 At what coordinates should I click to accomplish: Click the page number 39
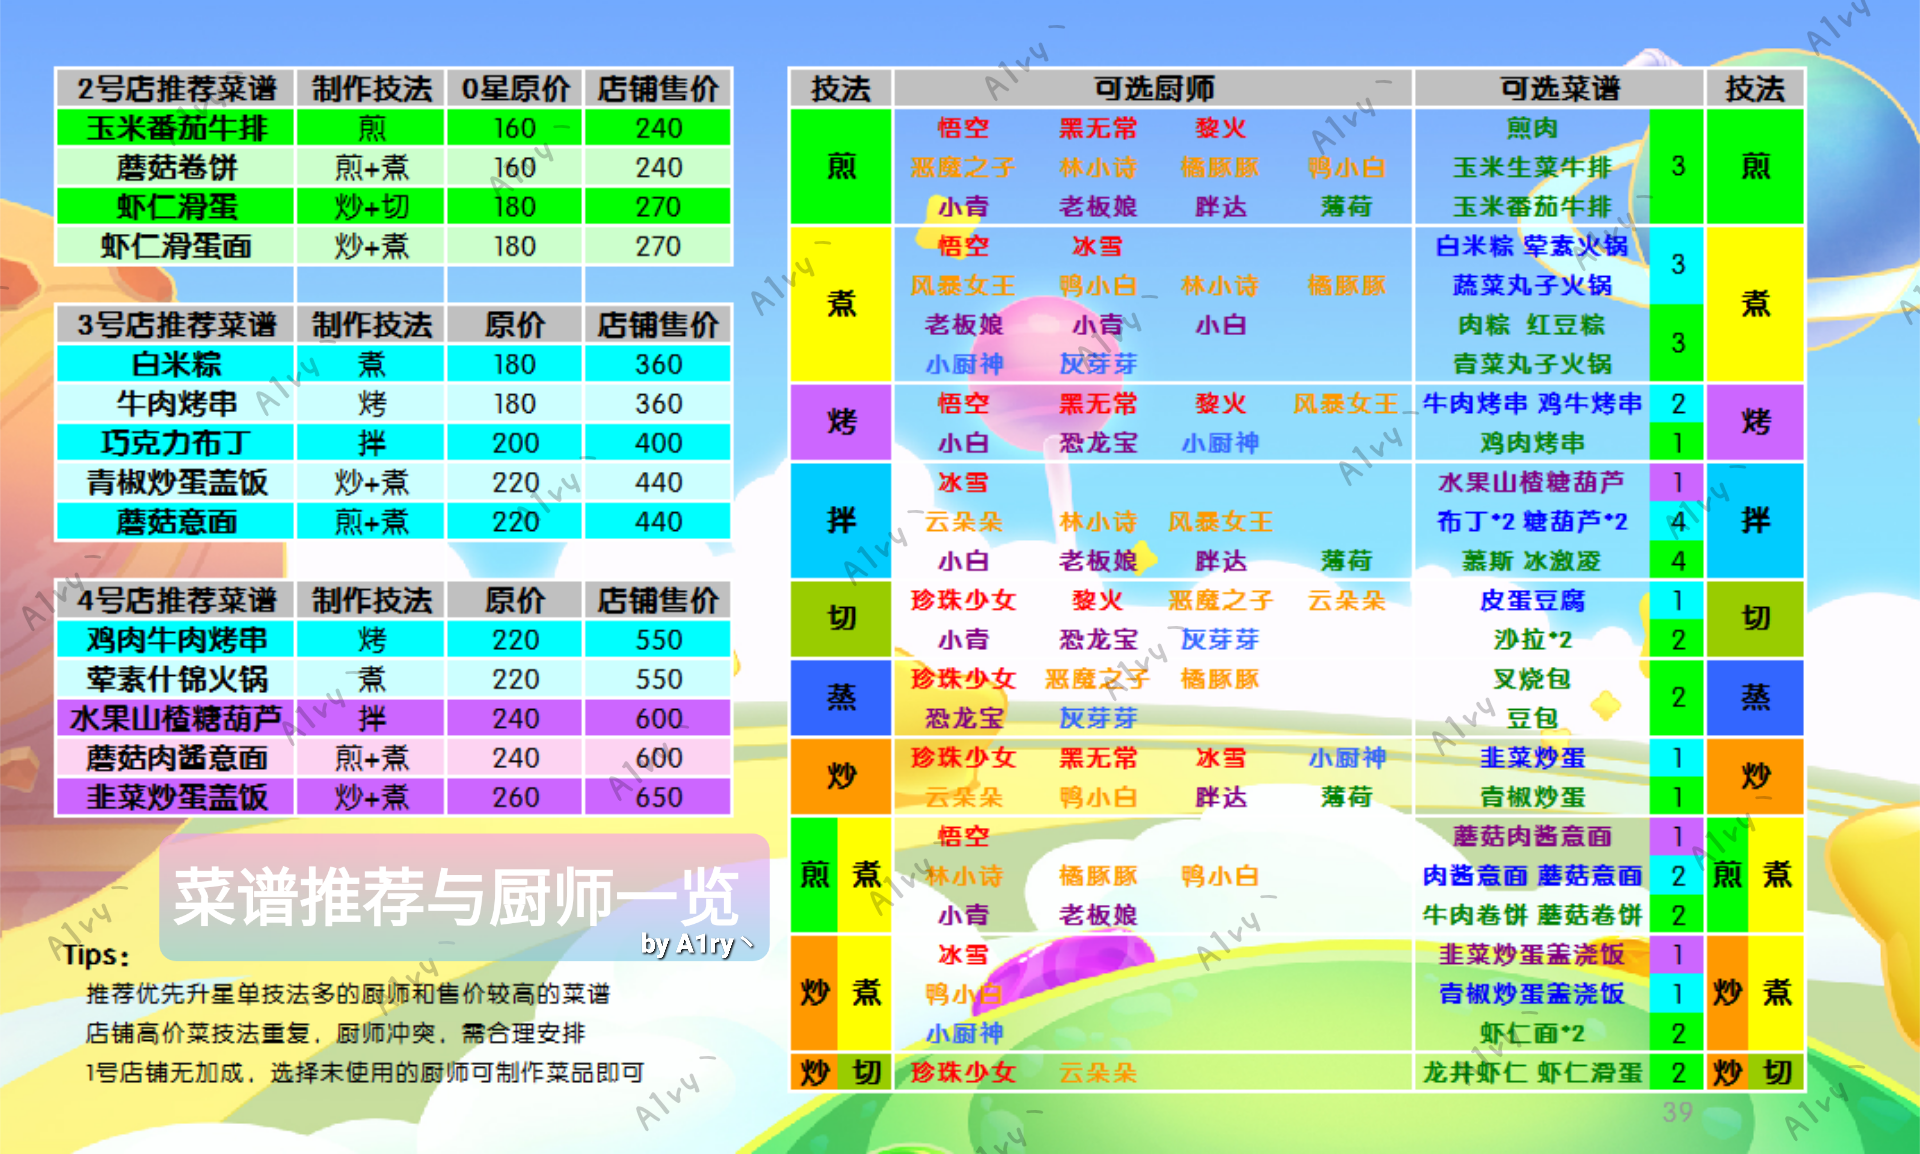pos(1677,1112)
